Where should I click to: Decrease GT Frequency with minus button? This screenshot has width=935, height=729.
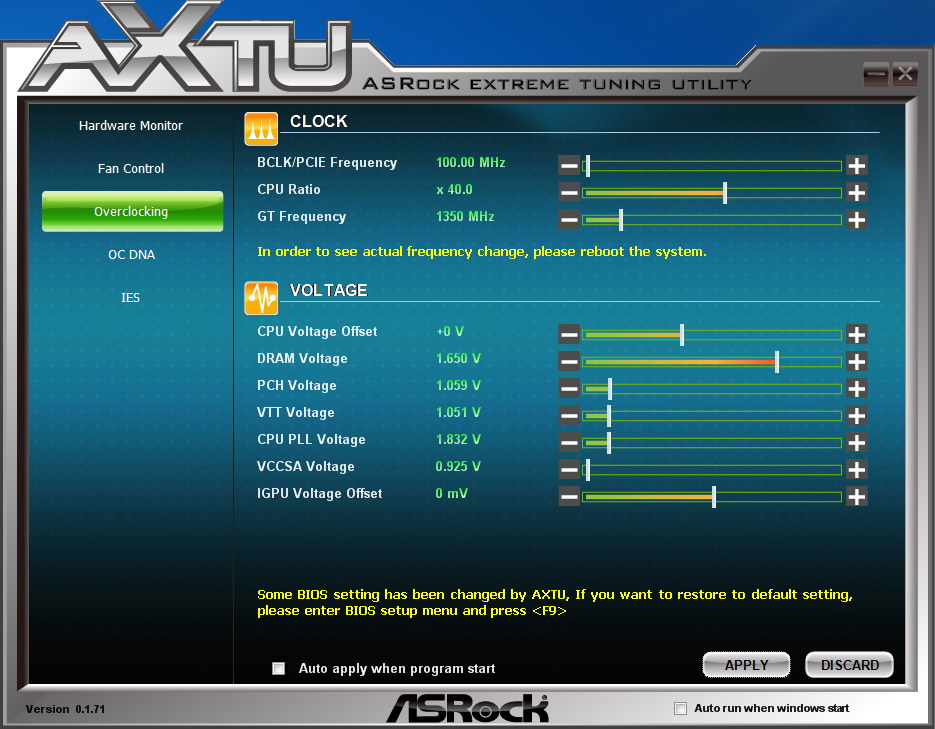(569, 219)
